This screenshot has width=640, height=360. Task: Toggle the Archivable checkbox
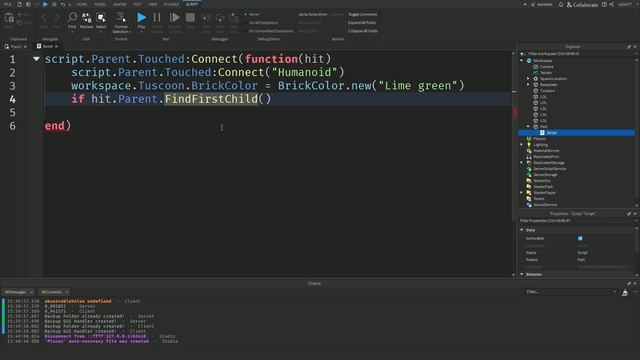tap(580, 238)
